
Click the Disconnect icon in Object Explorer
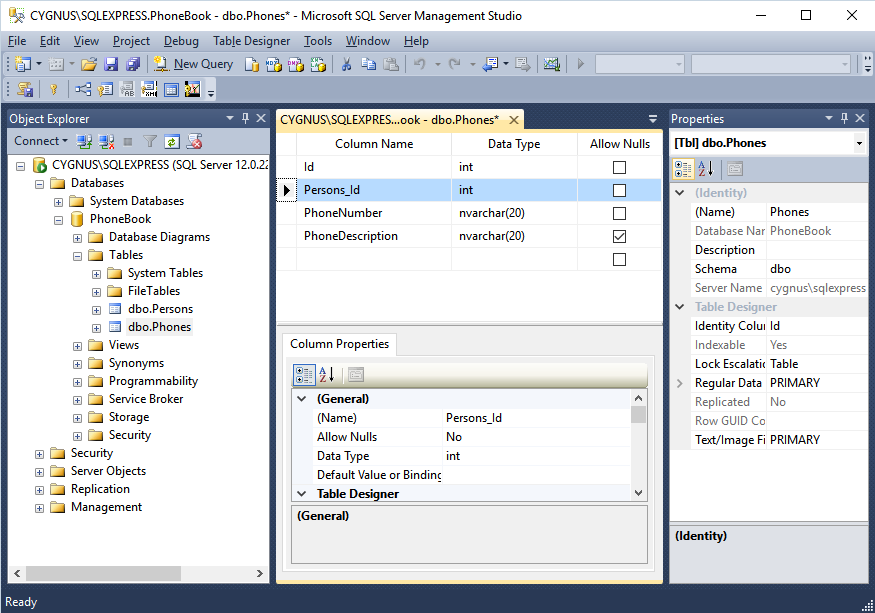pos(106,141)
